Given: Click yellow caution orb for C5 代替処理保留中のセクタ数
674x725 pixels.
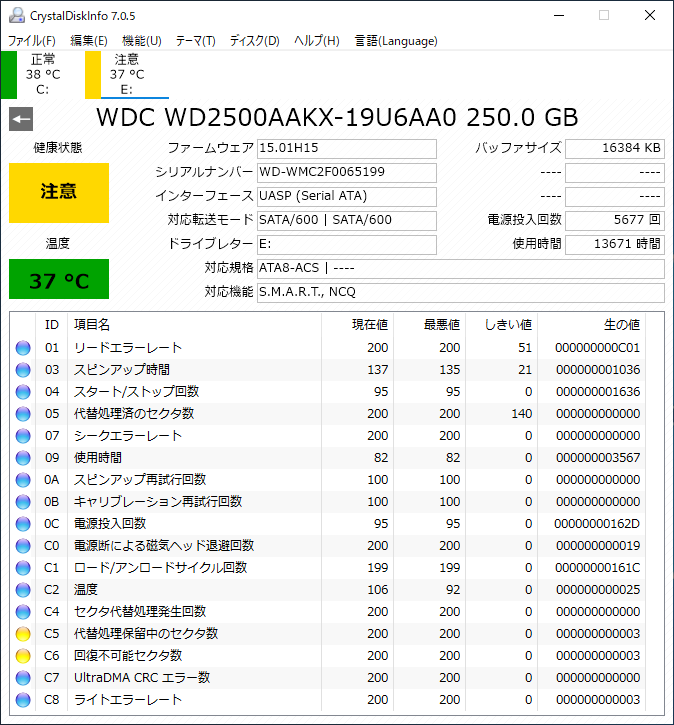Looking at the screenshot, I should pos(23,634).
